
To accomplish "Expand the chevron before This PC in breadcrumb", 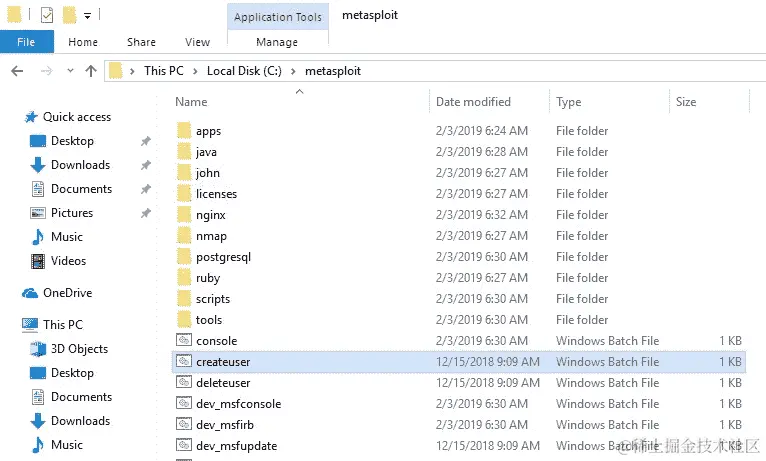I will tap(132, 71).
